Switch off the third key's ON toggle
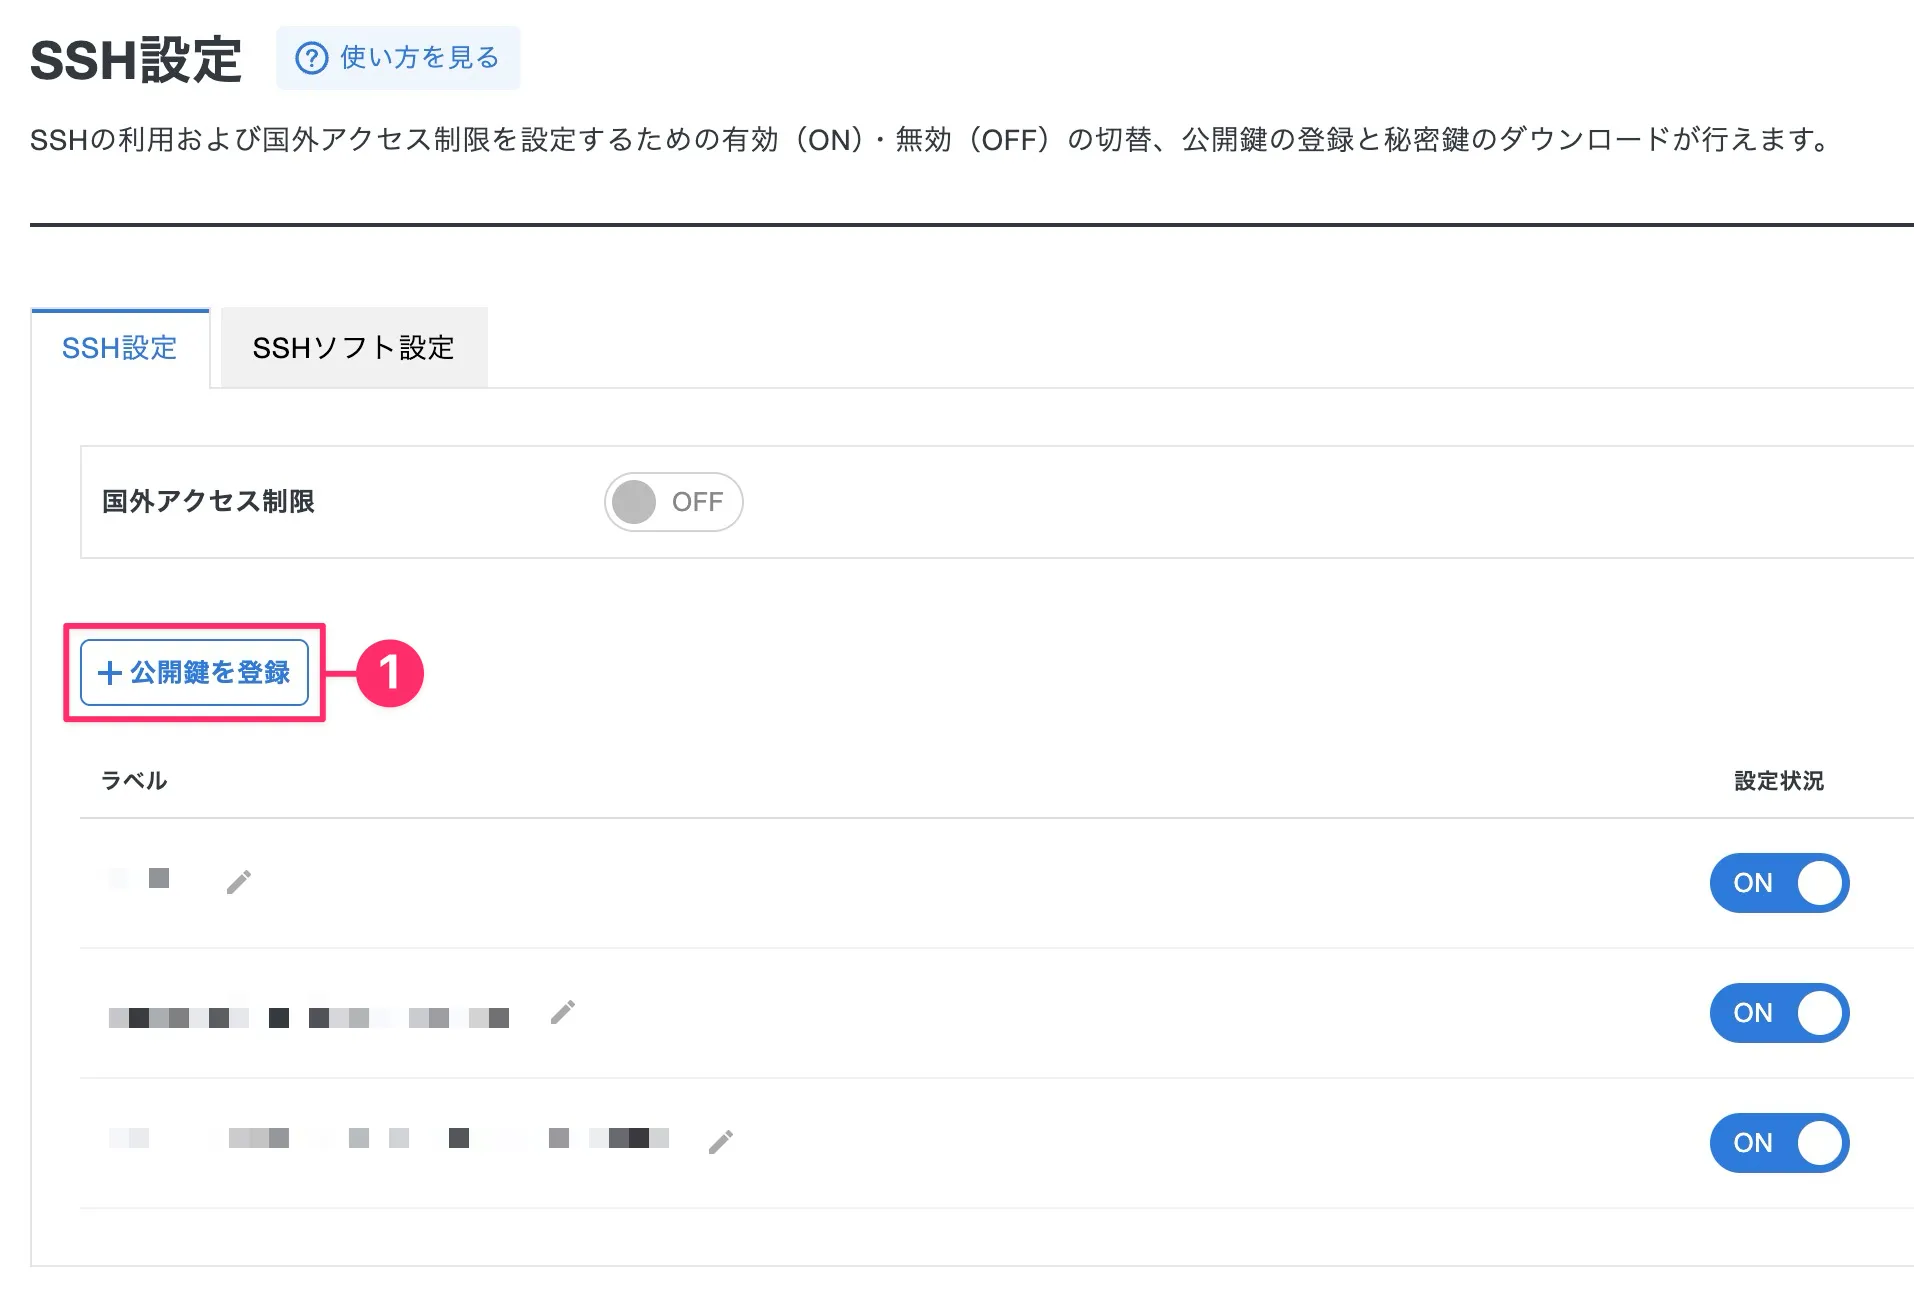This screenshot has height=1292, width=1914. point(1779,1143)
